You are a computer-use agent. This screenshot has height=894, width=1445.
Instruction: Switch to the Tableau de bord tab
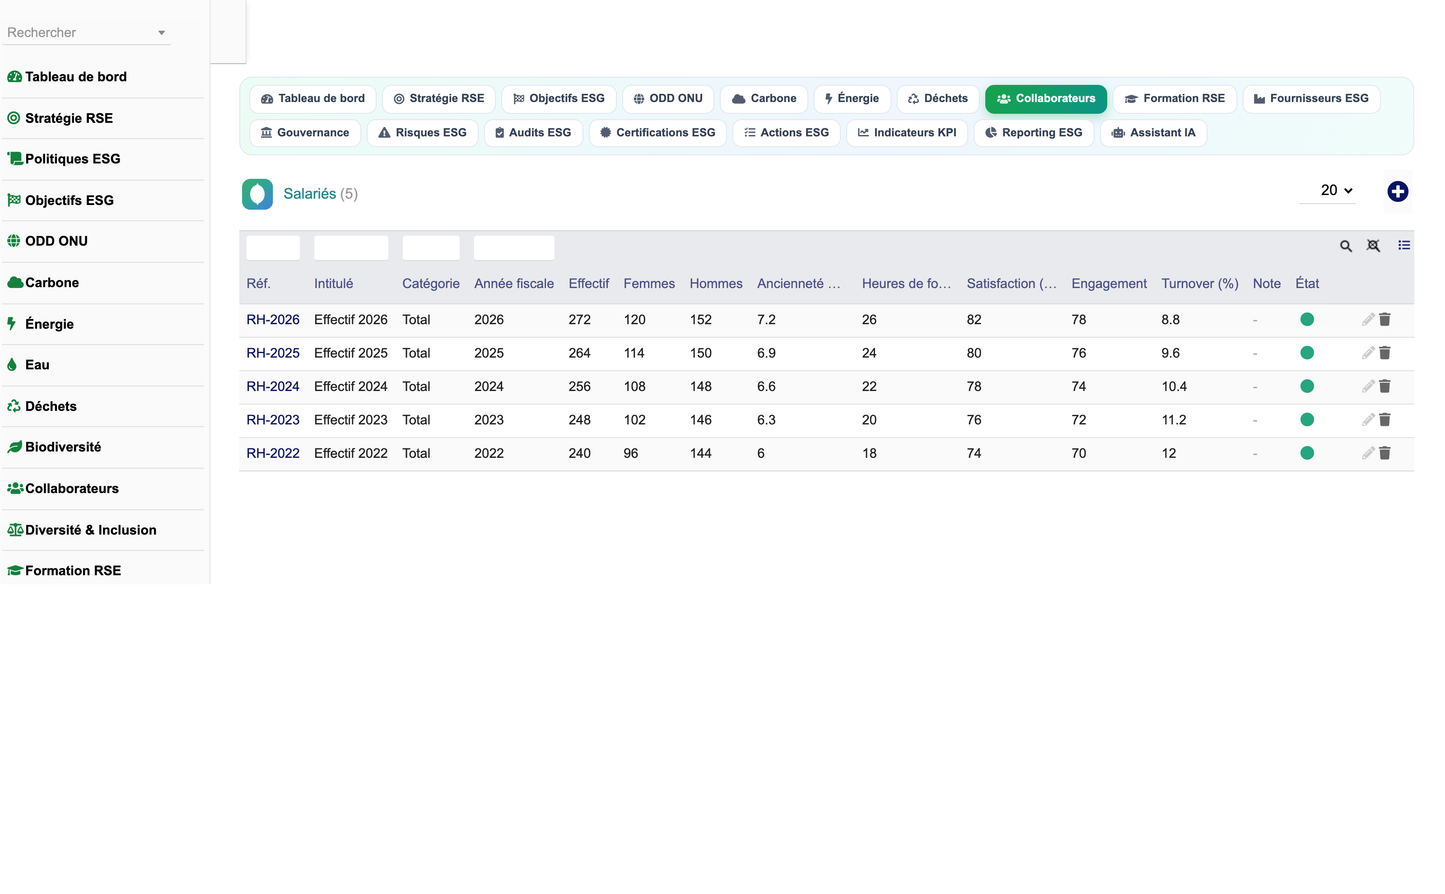(312, 99)
